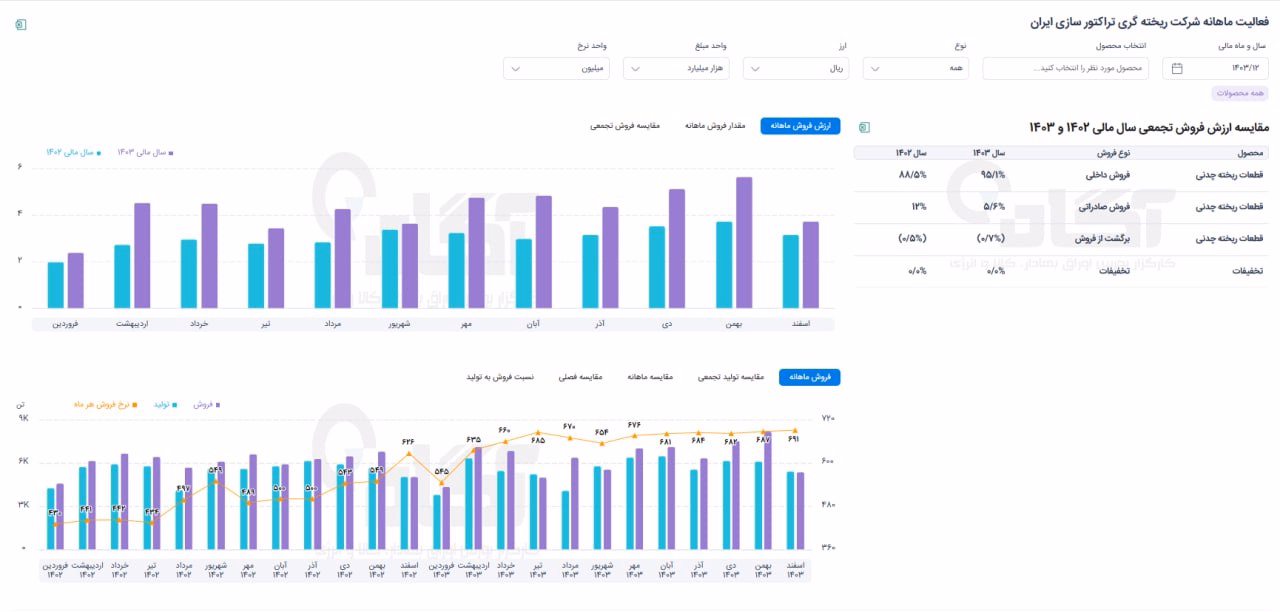Click the '(۰/۷%)' value in the table
The height and width of the screenshot is (612, 1280).
coord(990,239)
